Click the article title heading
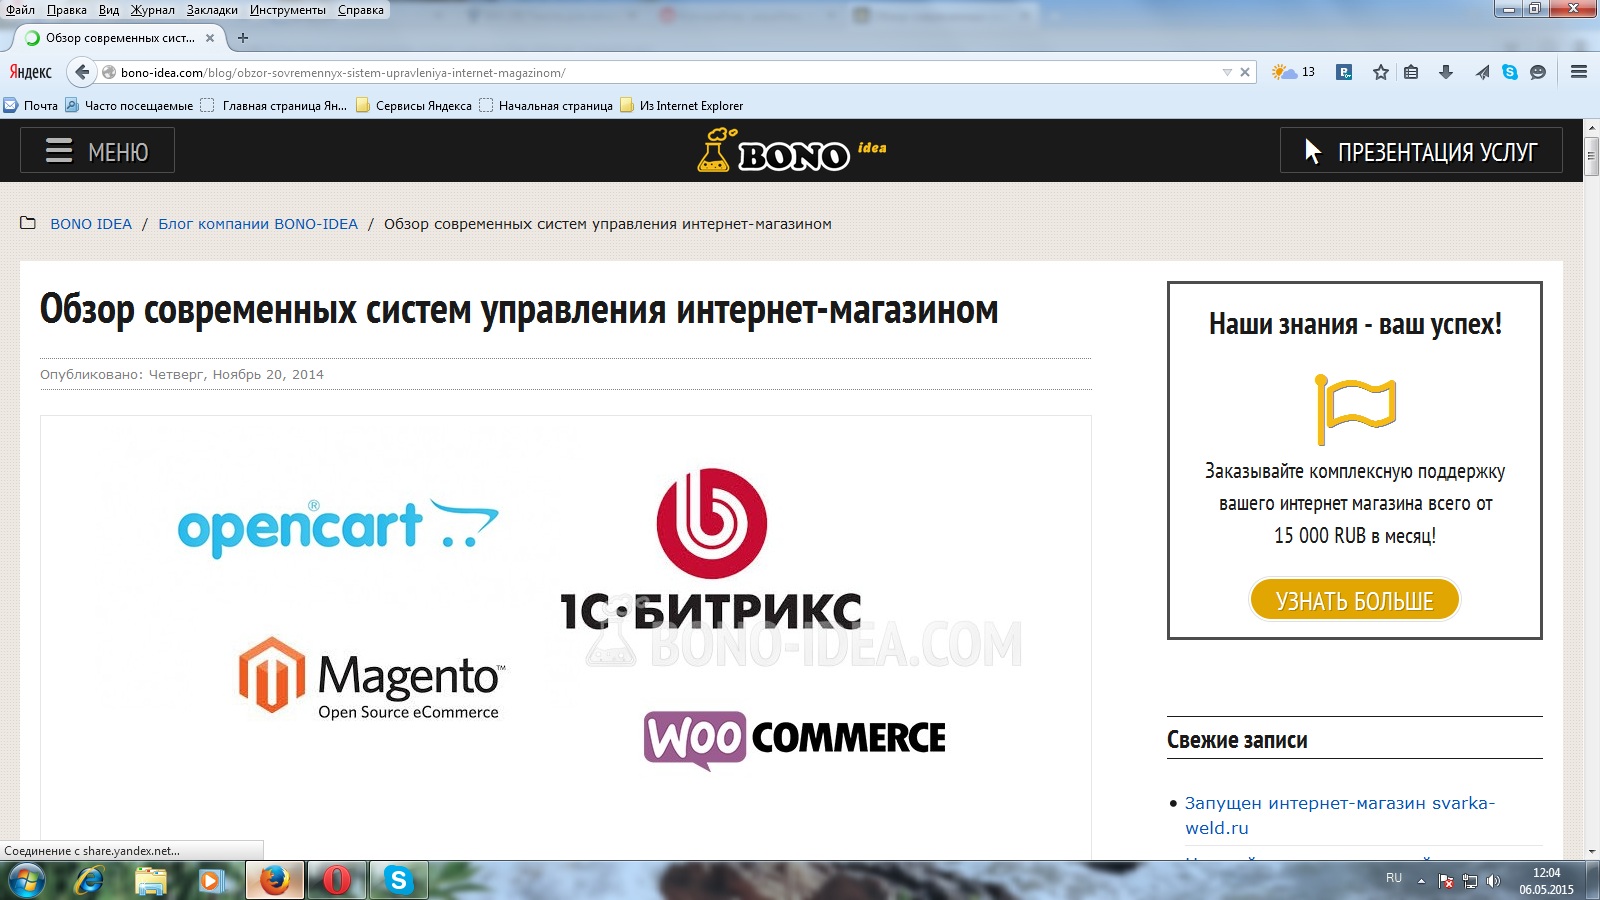Screen dimensions: 1600x900 click(519, 310)
